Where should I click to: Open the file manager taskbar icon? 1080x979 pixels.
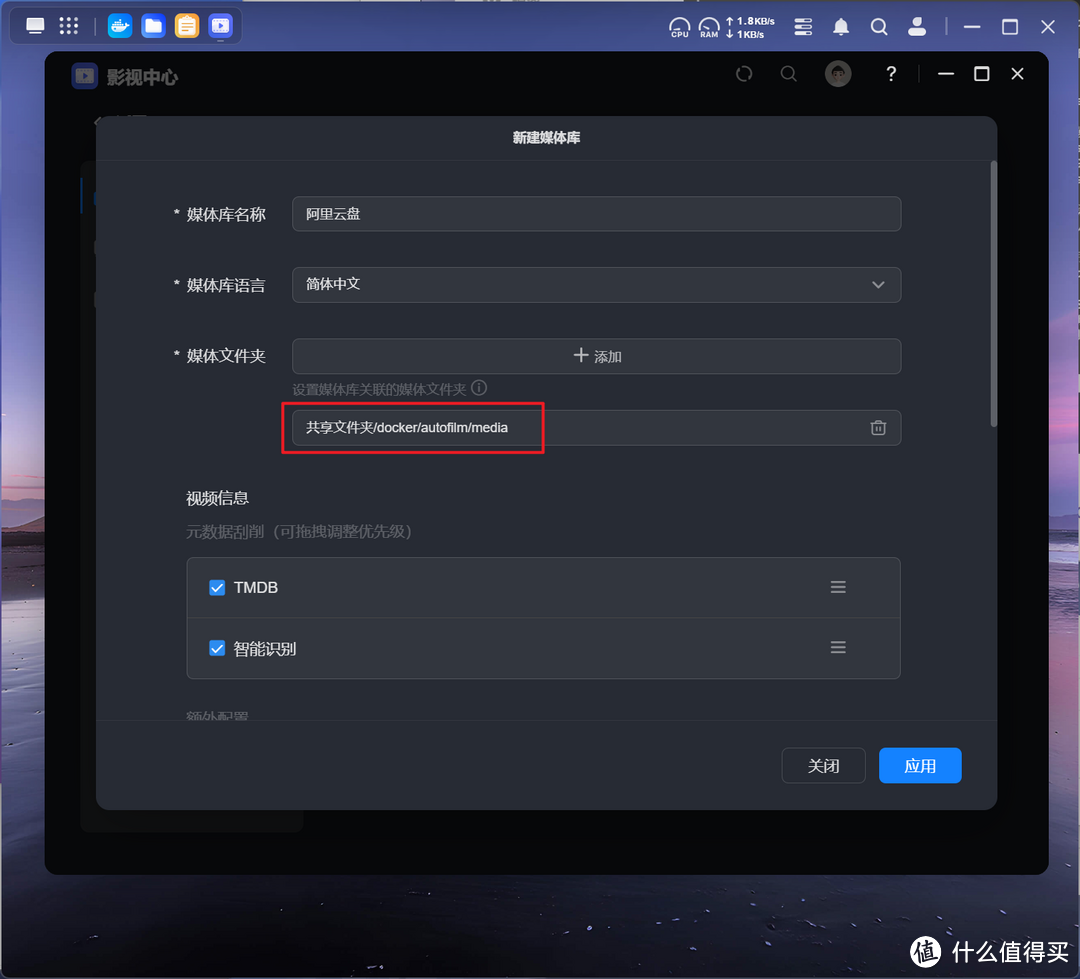(153, 26)
